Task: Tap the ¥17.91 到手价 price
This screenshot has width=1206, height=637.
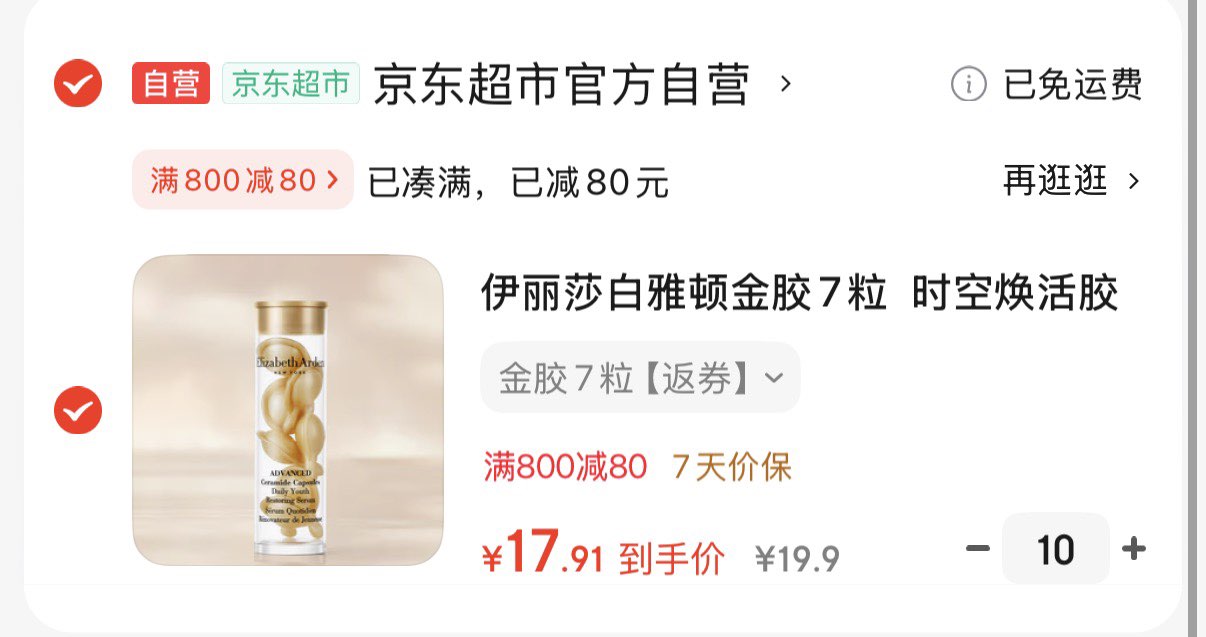Action: coord(603,553)
